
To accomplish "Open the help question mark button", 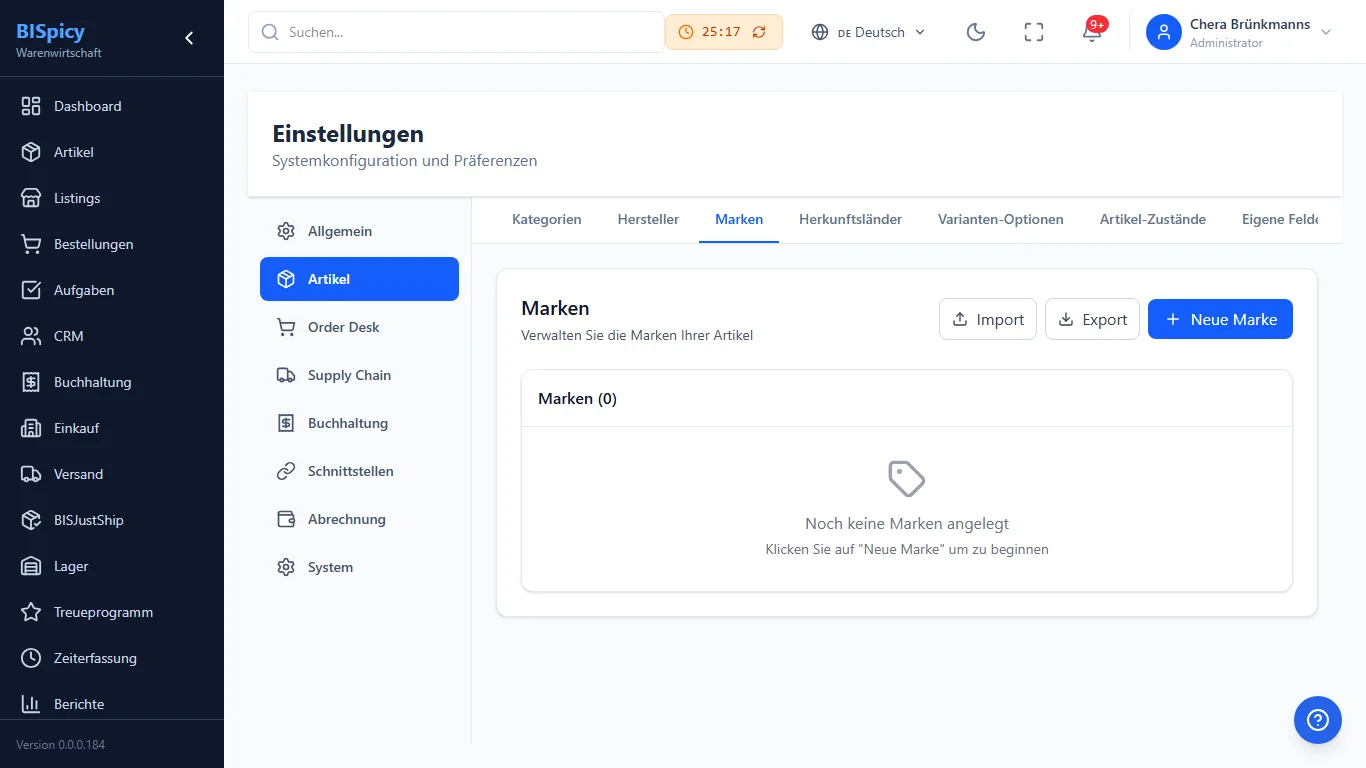I will click(1318, 720).
